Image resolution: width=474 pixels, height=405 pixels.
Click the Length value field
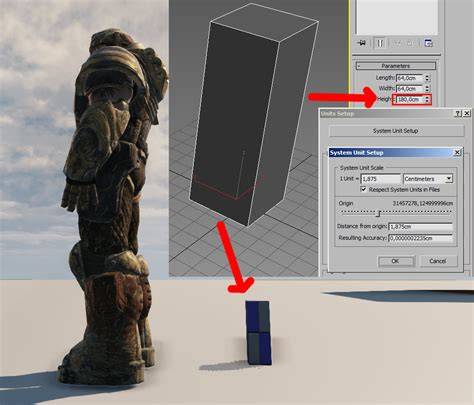tap(409, 78)
